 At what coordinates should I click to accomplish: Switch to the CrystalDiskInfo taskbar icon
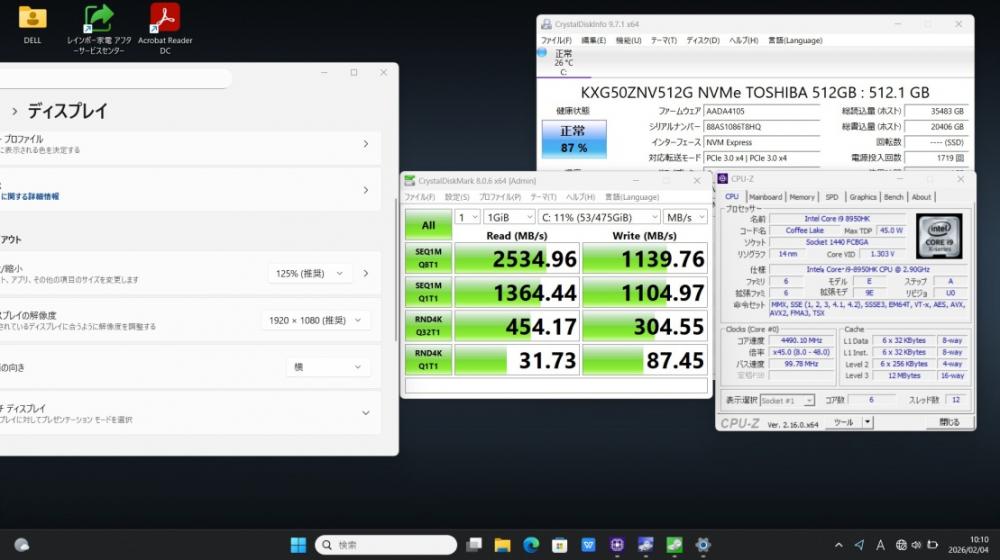click(x=645, y=545)
